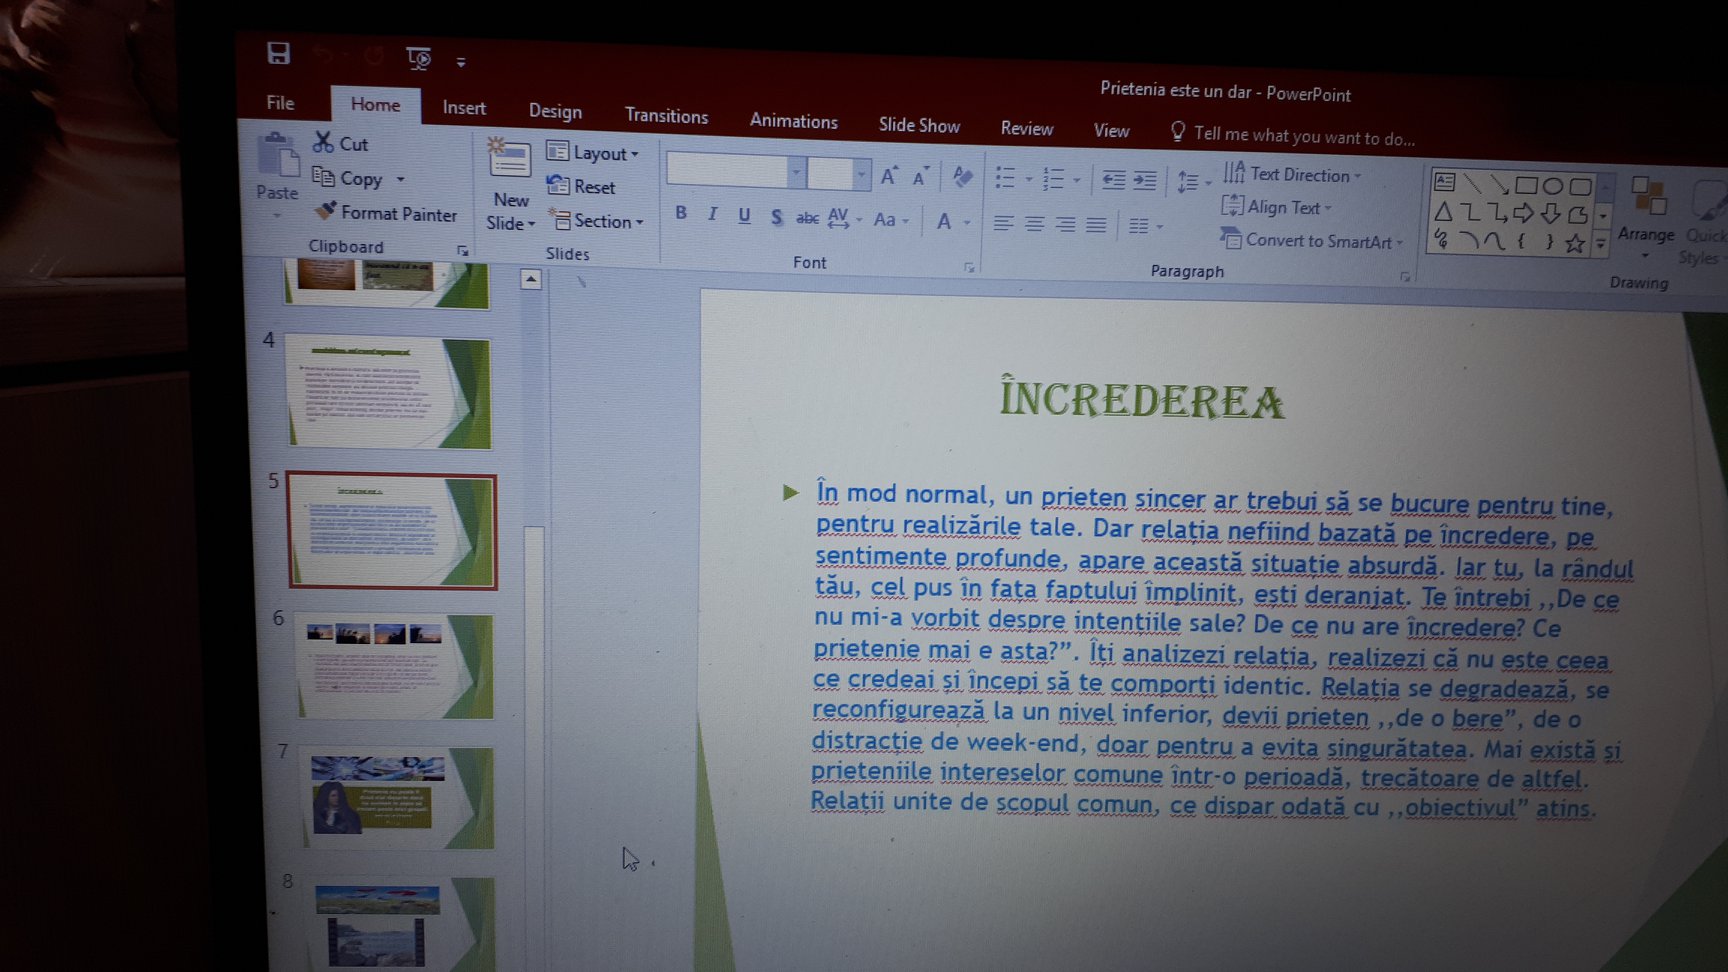The height and width of the screenshot is (972, 1728).
Task: Open the character spacing AV menu
Action: pos(843,218)
